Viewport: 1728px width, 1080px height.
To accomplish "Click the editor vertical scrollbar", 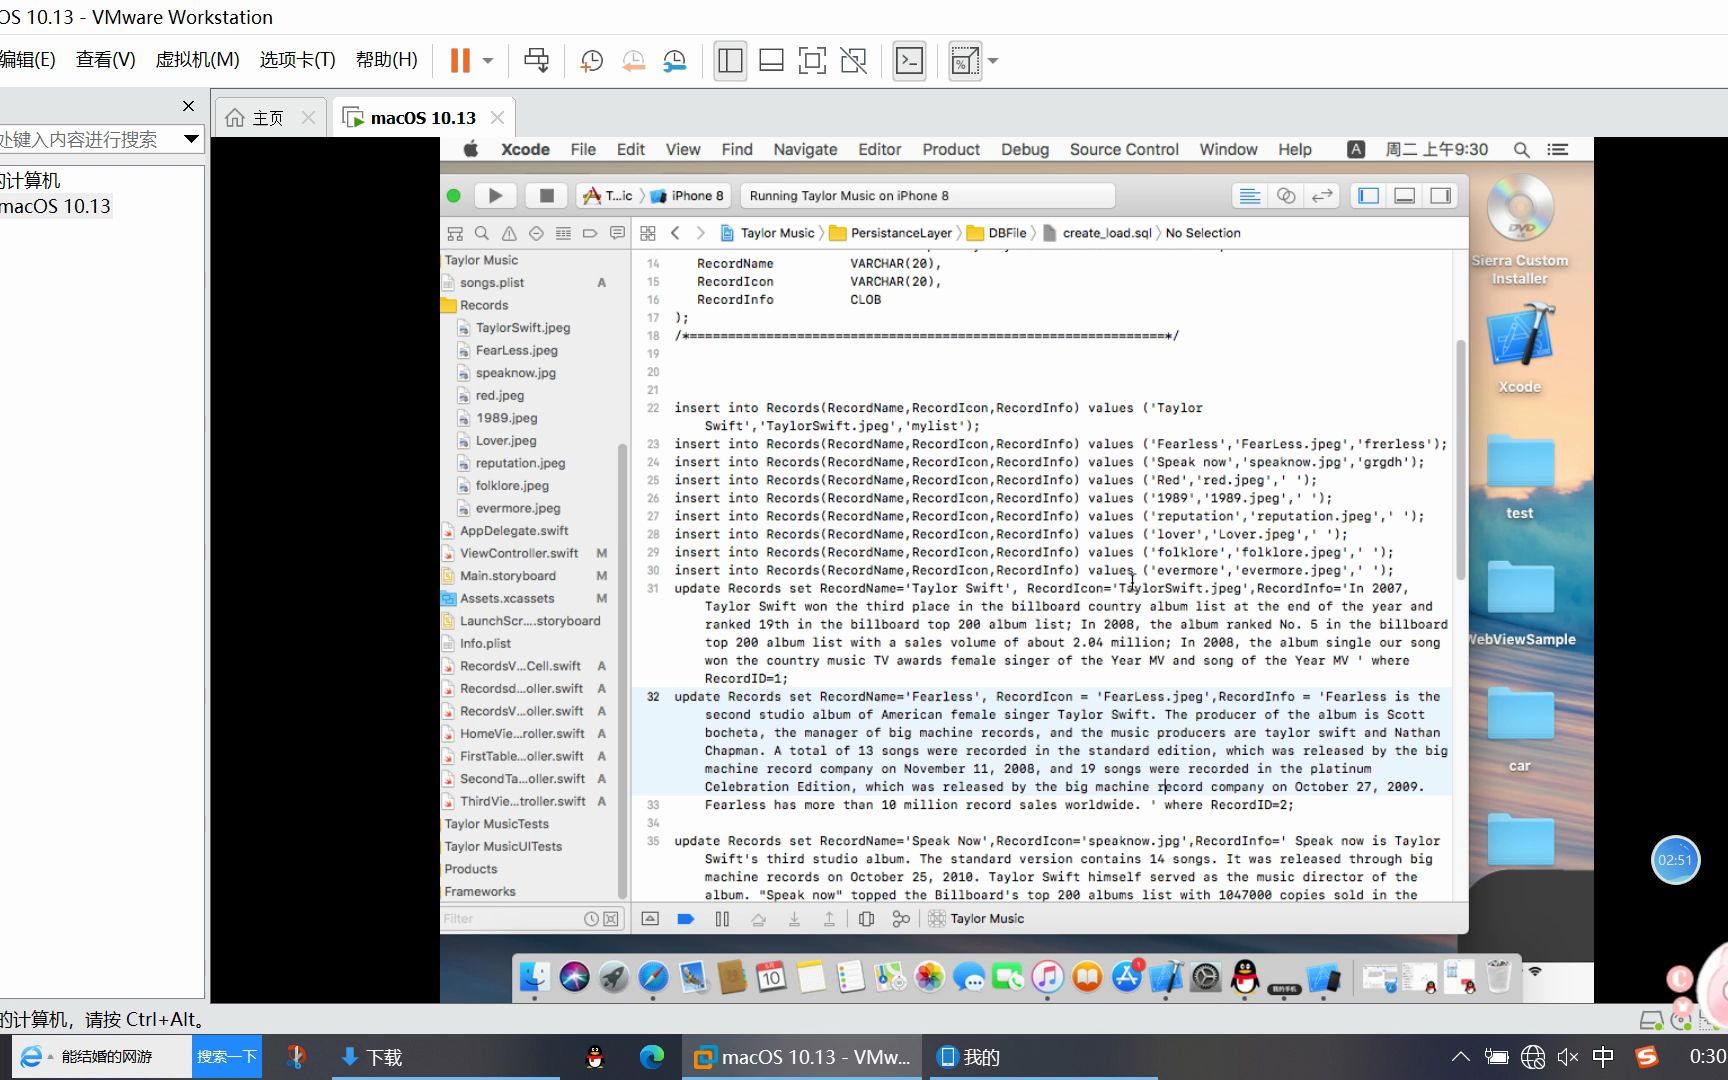I will pos(1460,460).
